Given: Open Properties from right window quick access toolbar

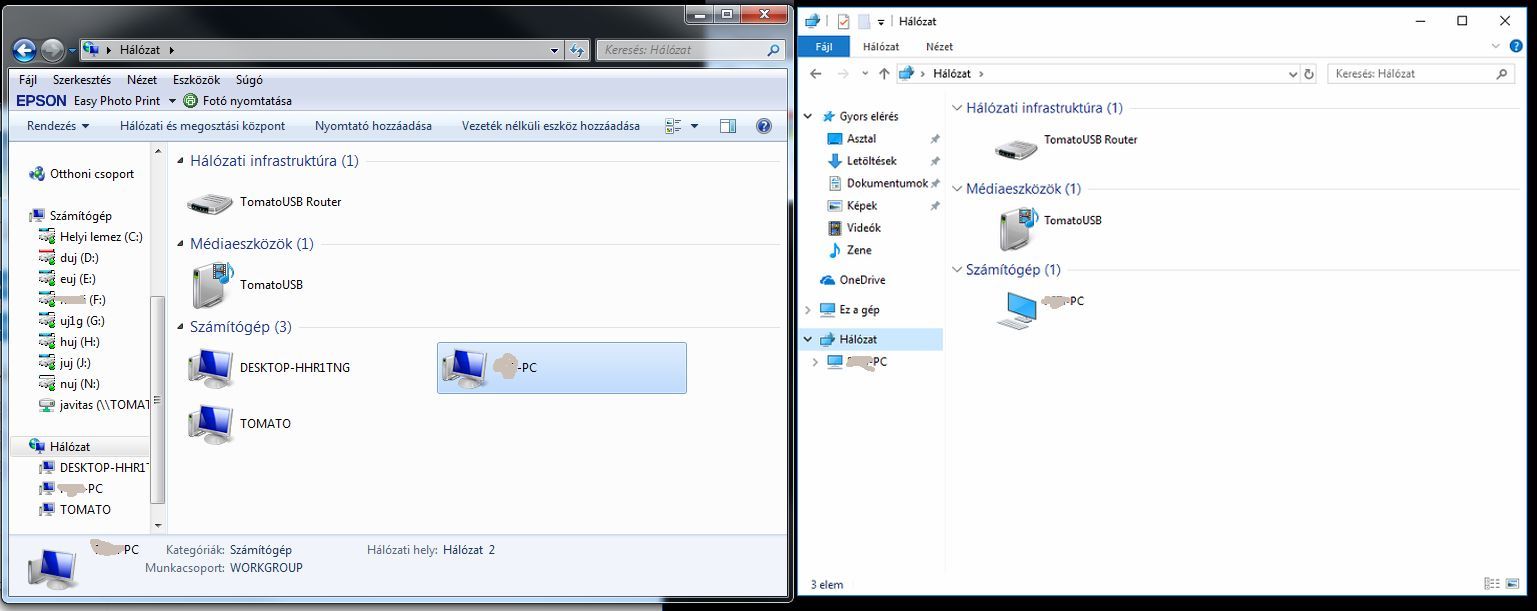Looking at the screenshot, I should [843, 21].
